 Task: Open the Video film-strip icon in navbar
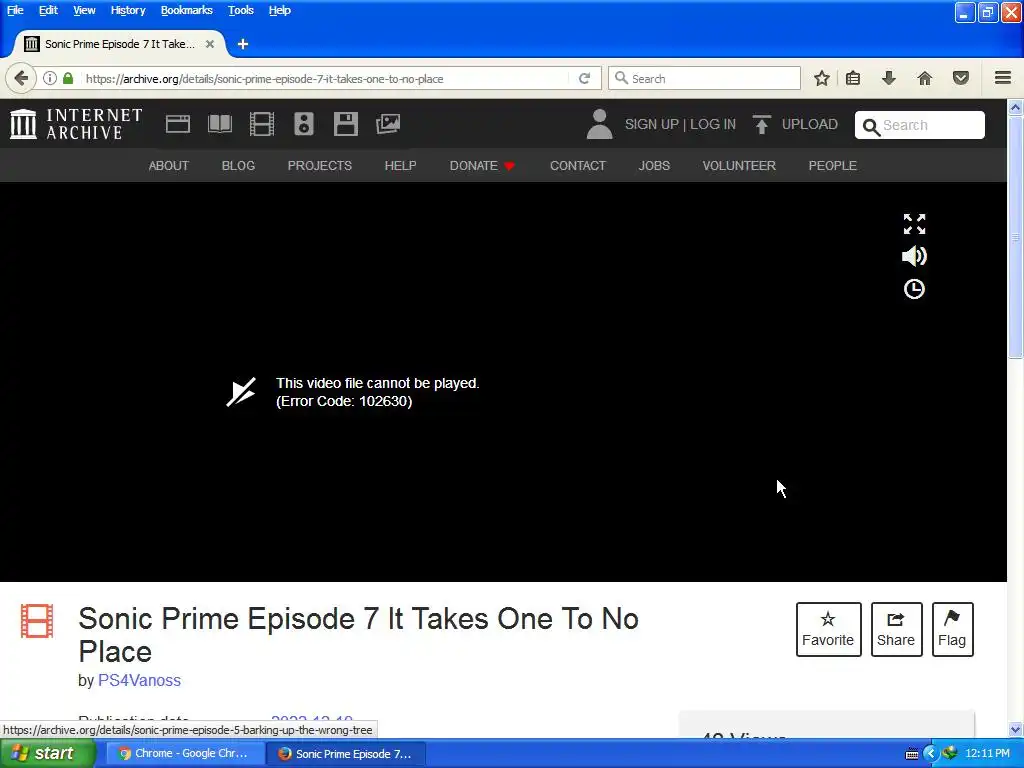pyautogui.click(x=262, y=124)
